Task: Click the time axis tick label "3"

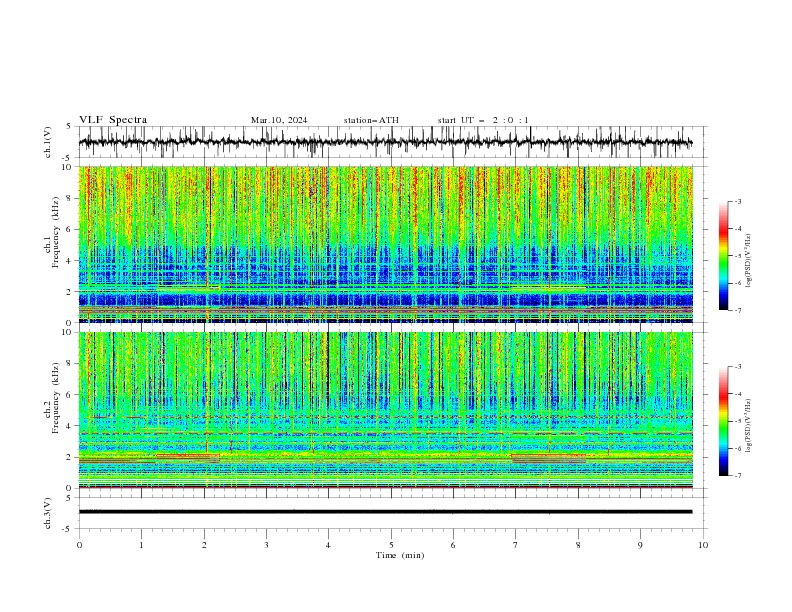Action: [266, 545]
